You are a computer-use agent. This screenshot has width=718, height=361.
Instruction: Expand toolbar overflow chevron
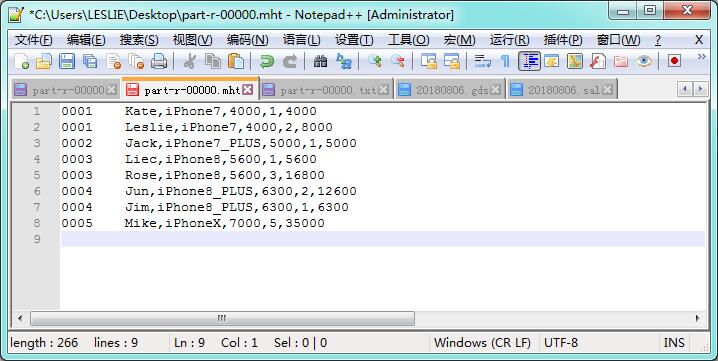pyautogui.click(x=701, y=57)
